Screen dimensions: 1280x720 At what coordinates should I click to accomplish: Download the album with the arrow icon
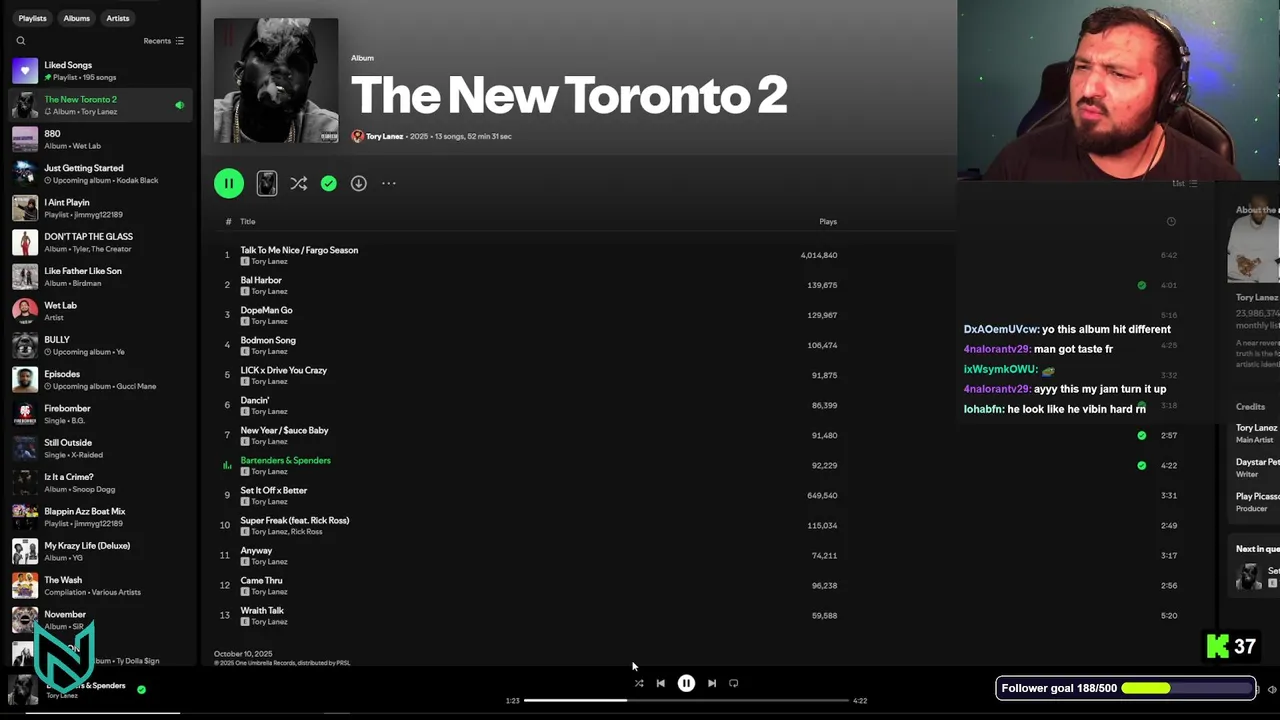pos(358,183)
